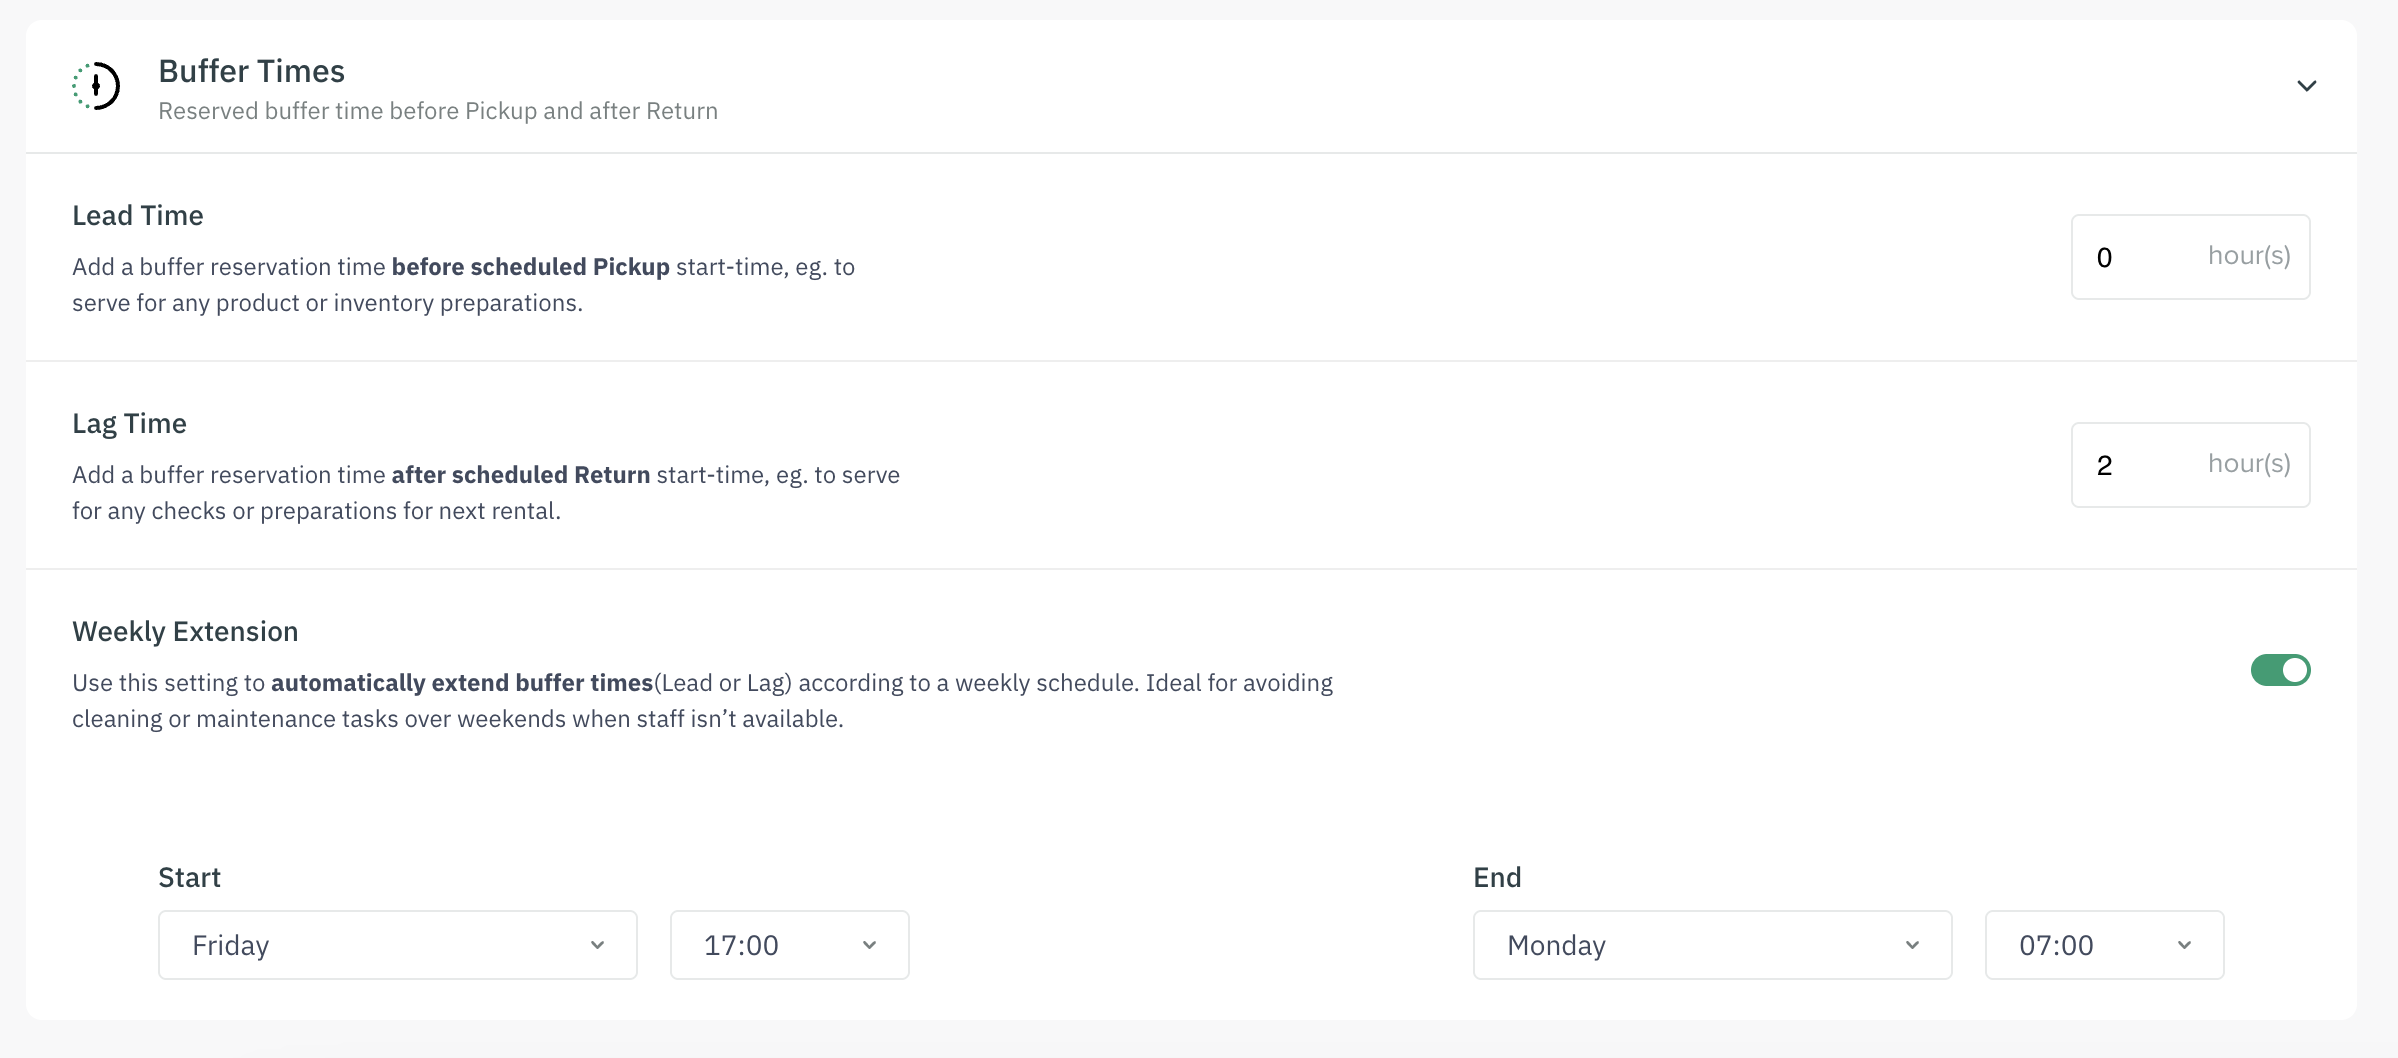Collapse the Buffer Times section chevron
2398x1058 pixels.
(x=2306, y=86)
